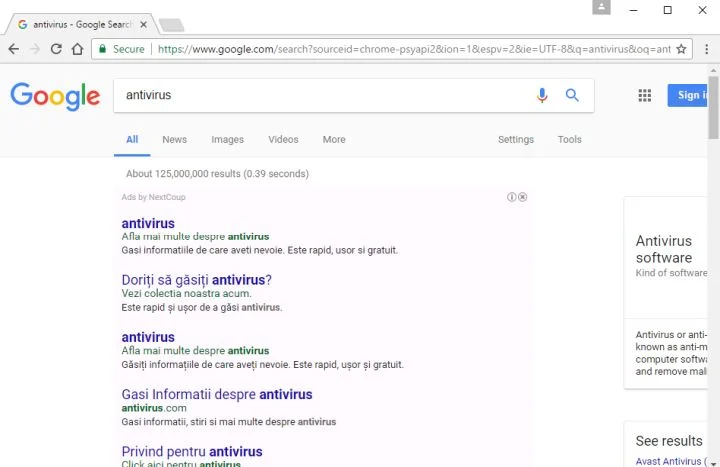Open 'Privind pentru antivirus' link
The image size is (720, 467).
tap(192, 451)
